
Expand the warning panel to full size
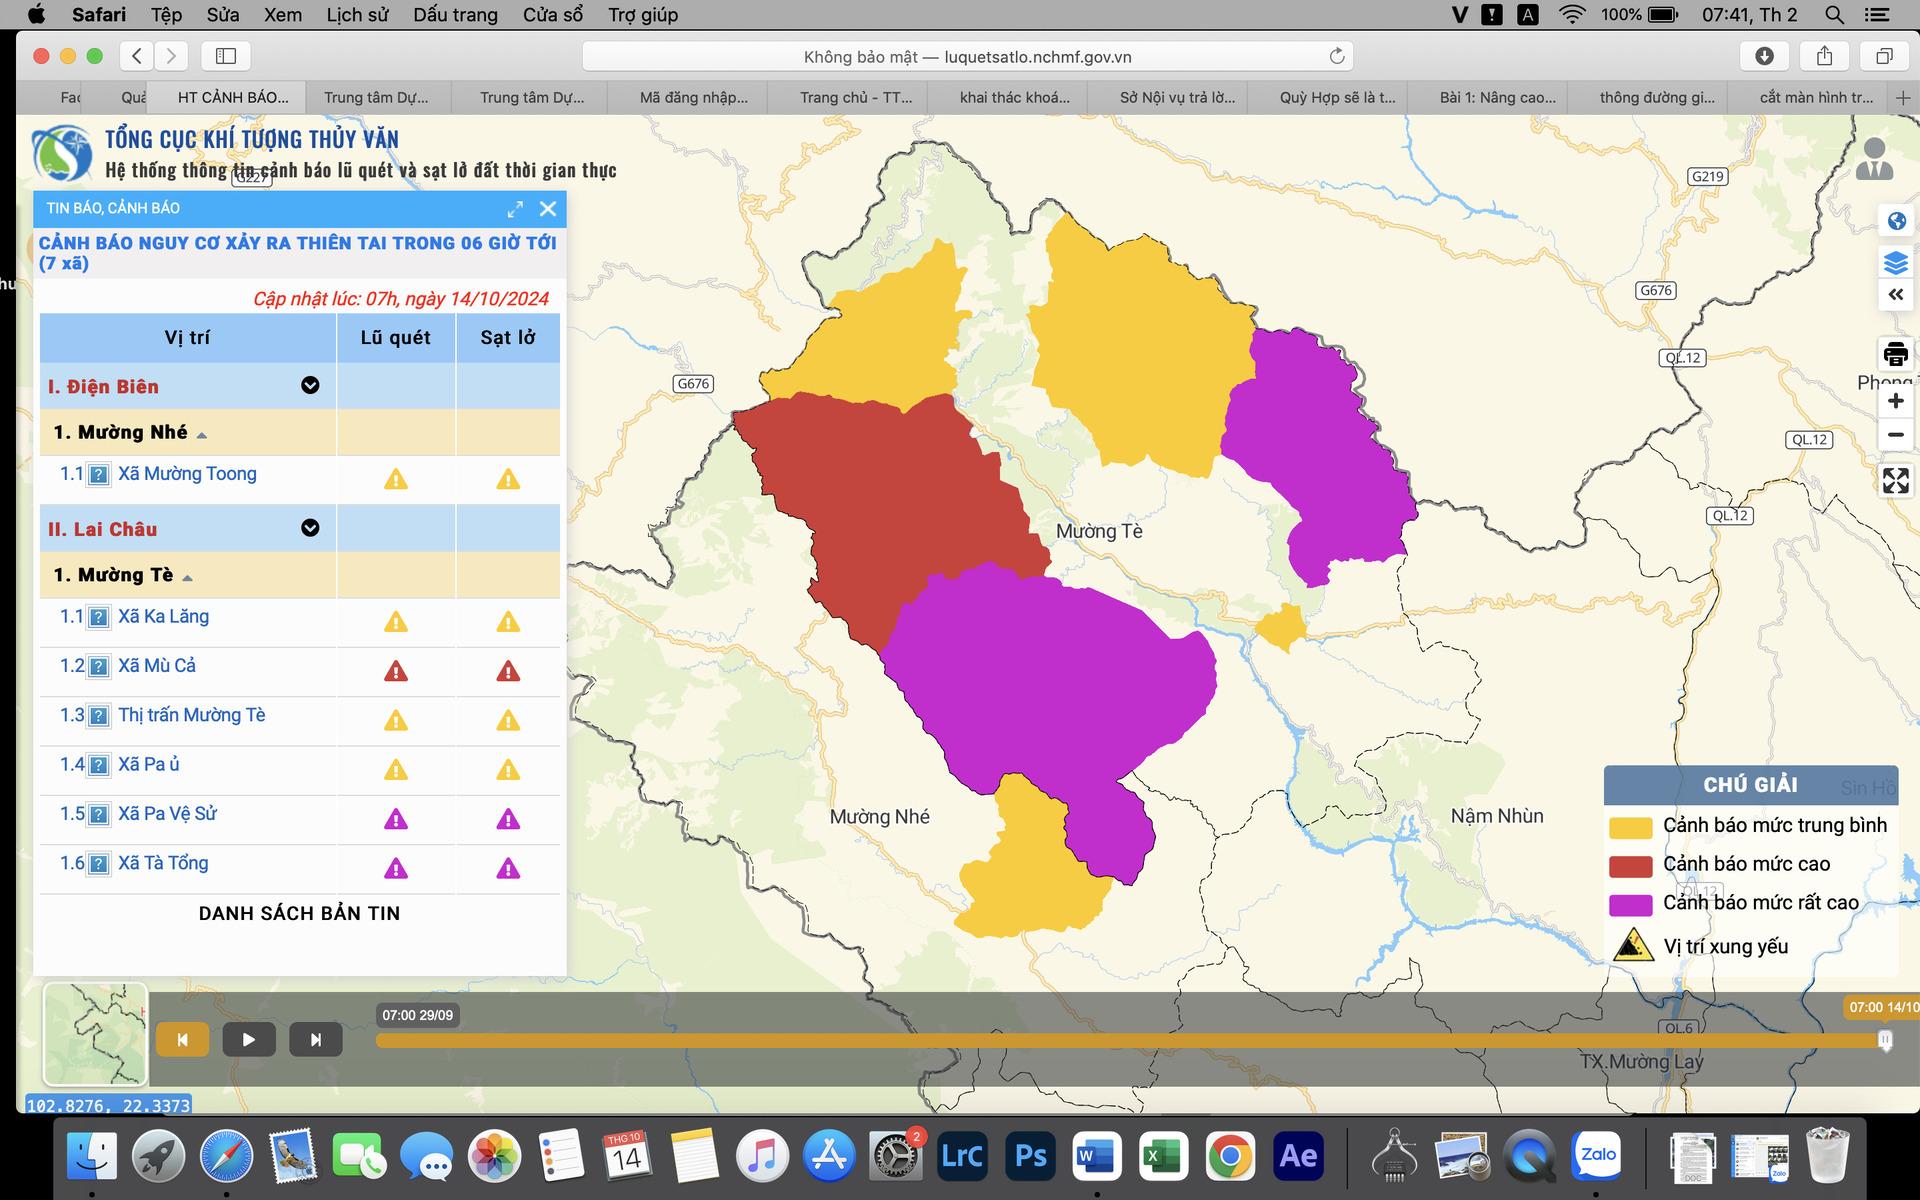coord(515,209)
